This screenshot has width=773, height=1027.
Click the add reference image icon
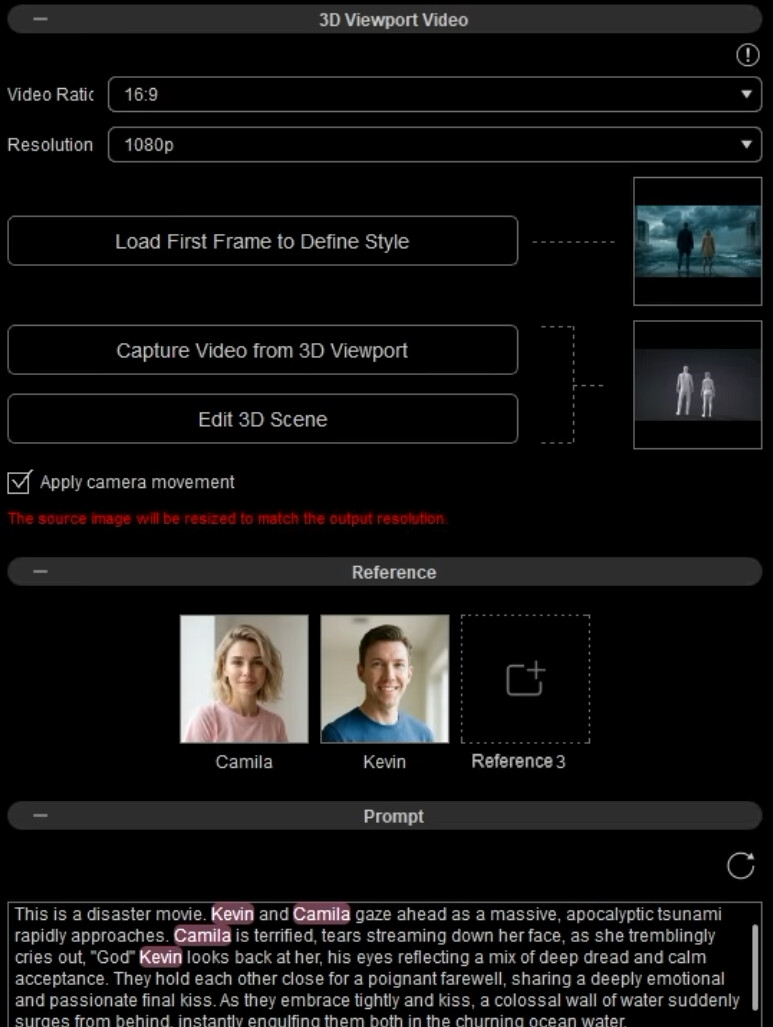525,679
